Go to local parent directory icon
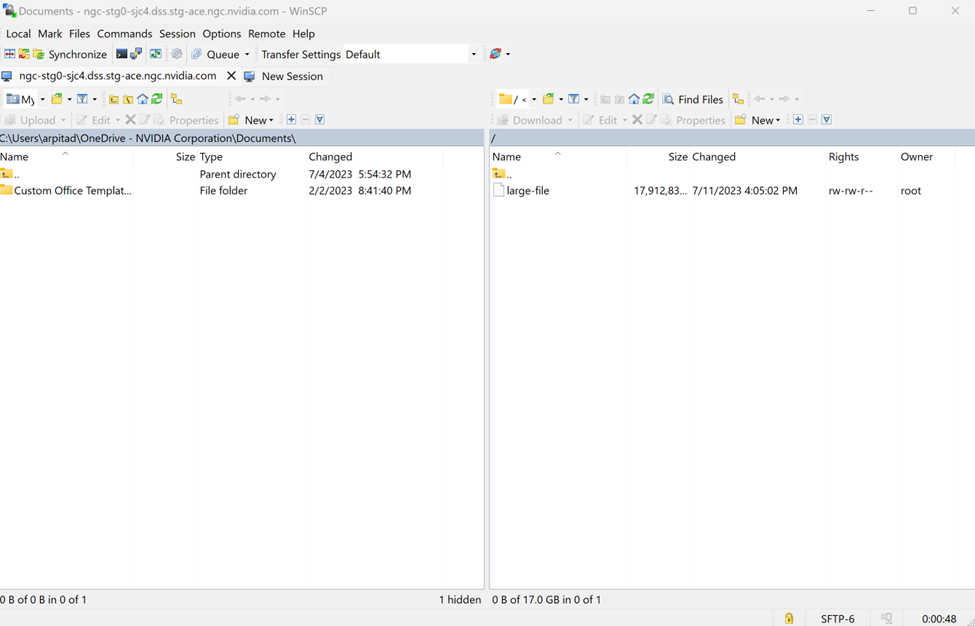This screenshot has height=626, width=975. tap(114, 99)
